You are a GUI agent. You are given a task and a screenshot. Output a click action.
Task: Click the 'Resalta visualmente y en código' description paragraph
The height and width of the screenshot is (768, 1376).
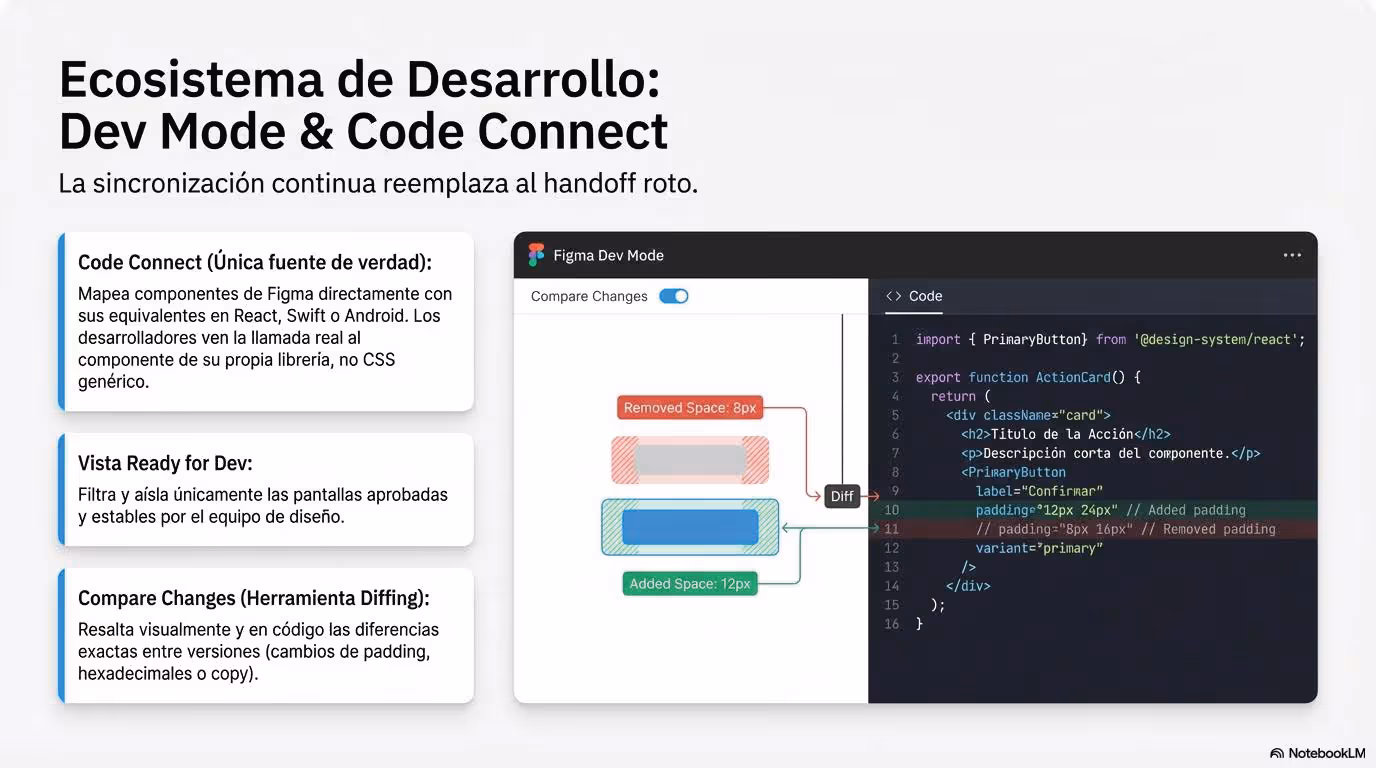pyautogui.click(x=258, y=652)
